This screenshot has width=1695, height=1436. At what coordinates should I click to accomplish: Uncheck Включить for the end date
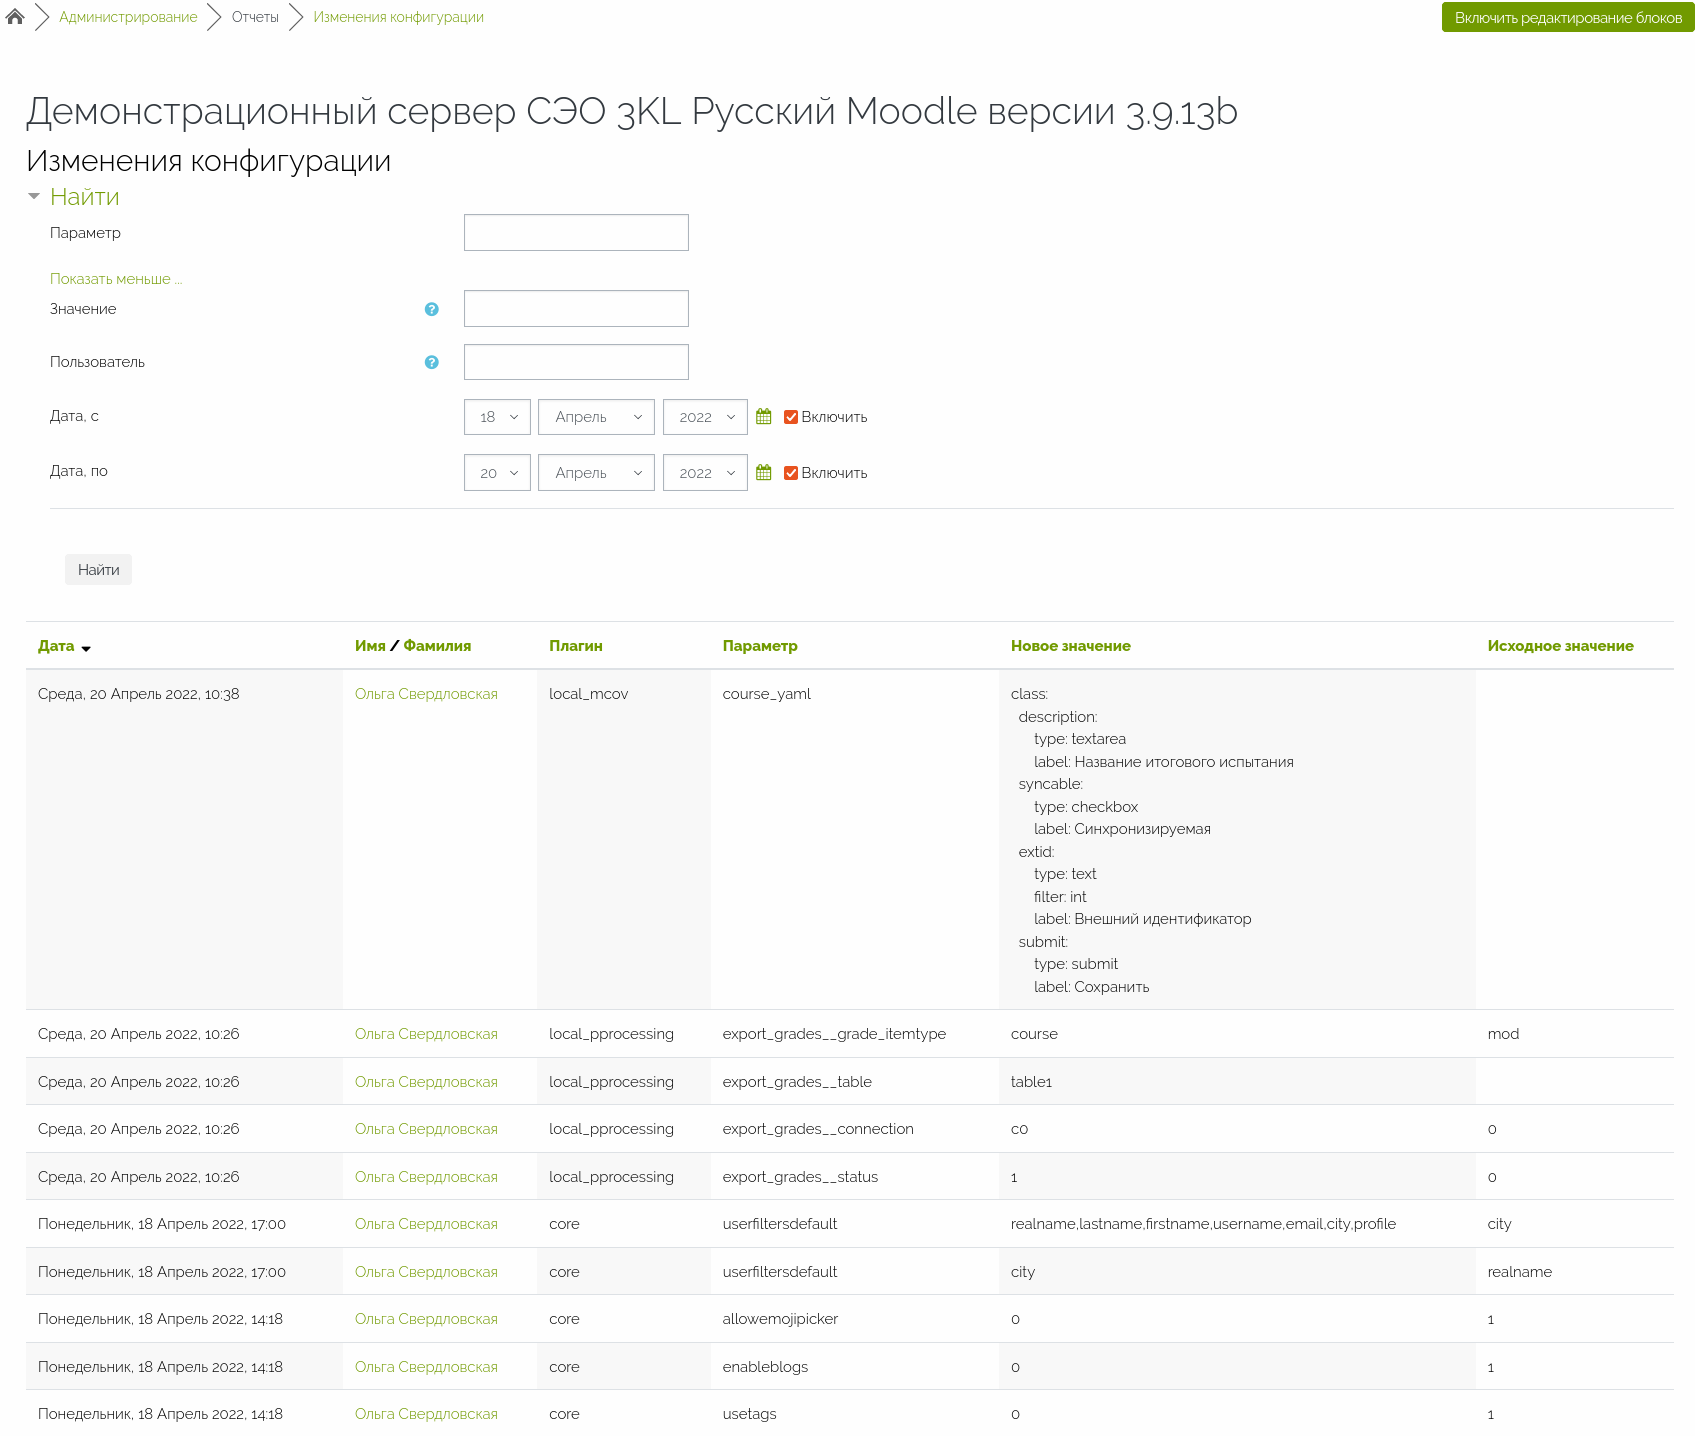click(791, 473)
